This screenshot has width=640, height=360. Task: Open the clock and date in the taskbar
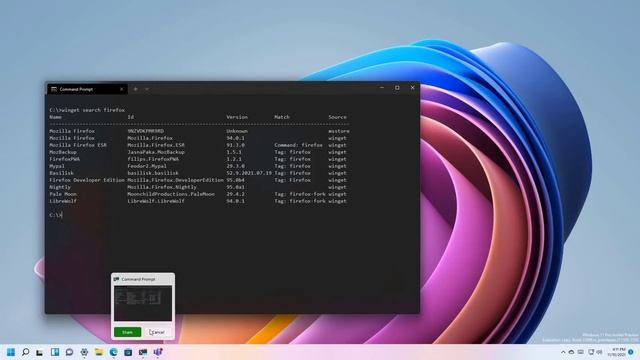point(617,352)
